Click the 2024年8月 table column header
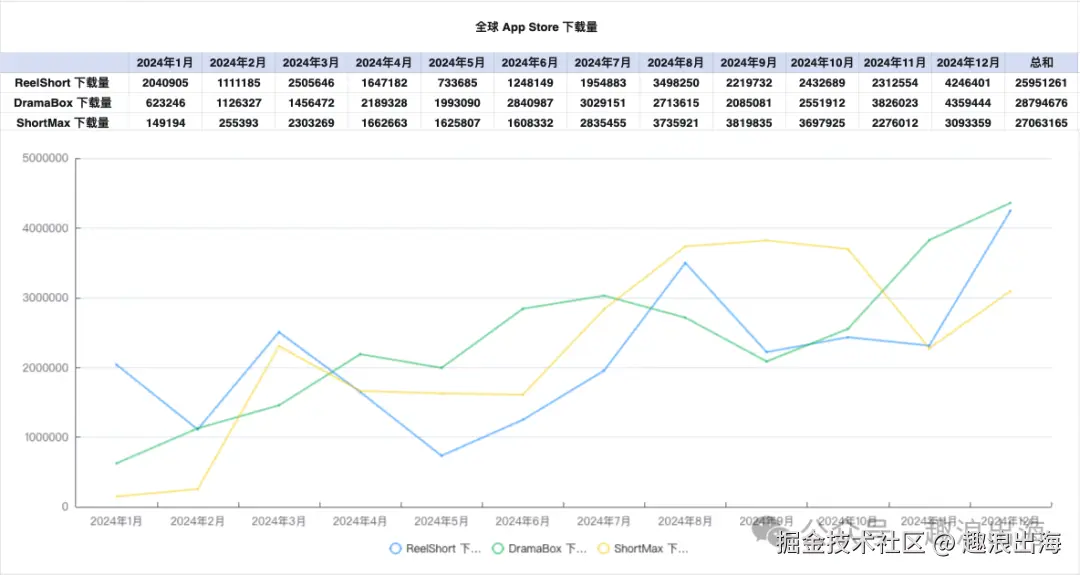The image size is (1080, 575). point(676,63)
